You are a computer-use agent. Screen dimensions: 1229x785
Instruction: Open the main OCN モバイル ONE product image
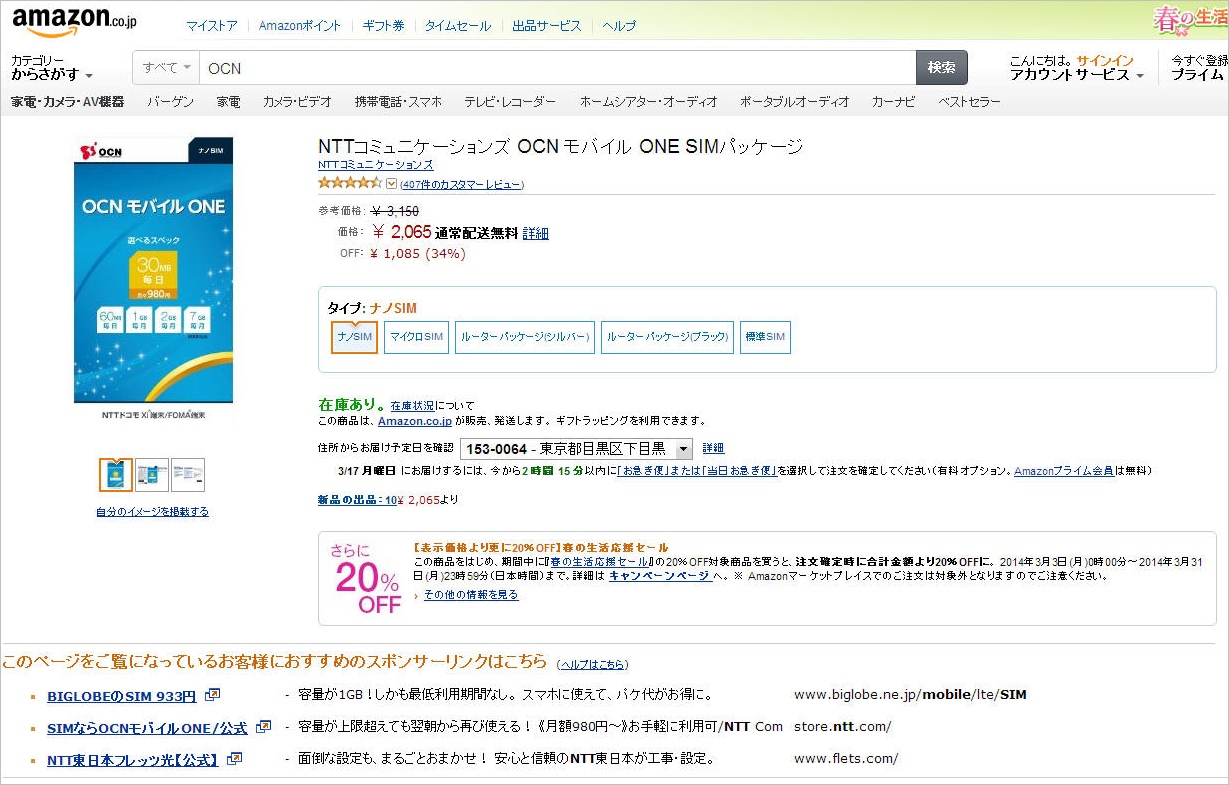pyautogui.click(x=153, y=270)
